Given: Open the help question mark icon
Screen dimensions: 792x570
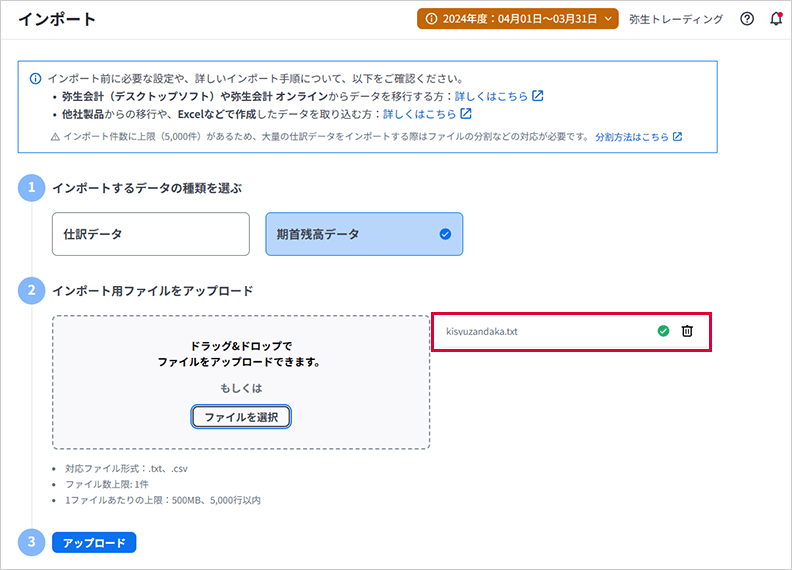Looking at the screenshot, I should (747, 19).
